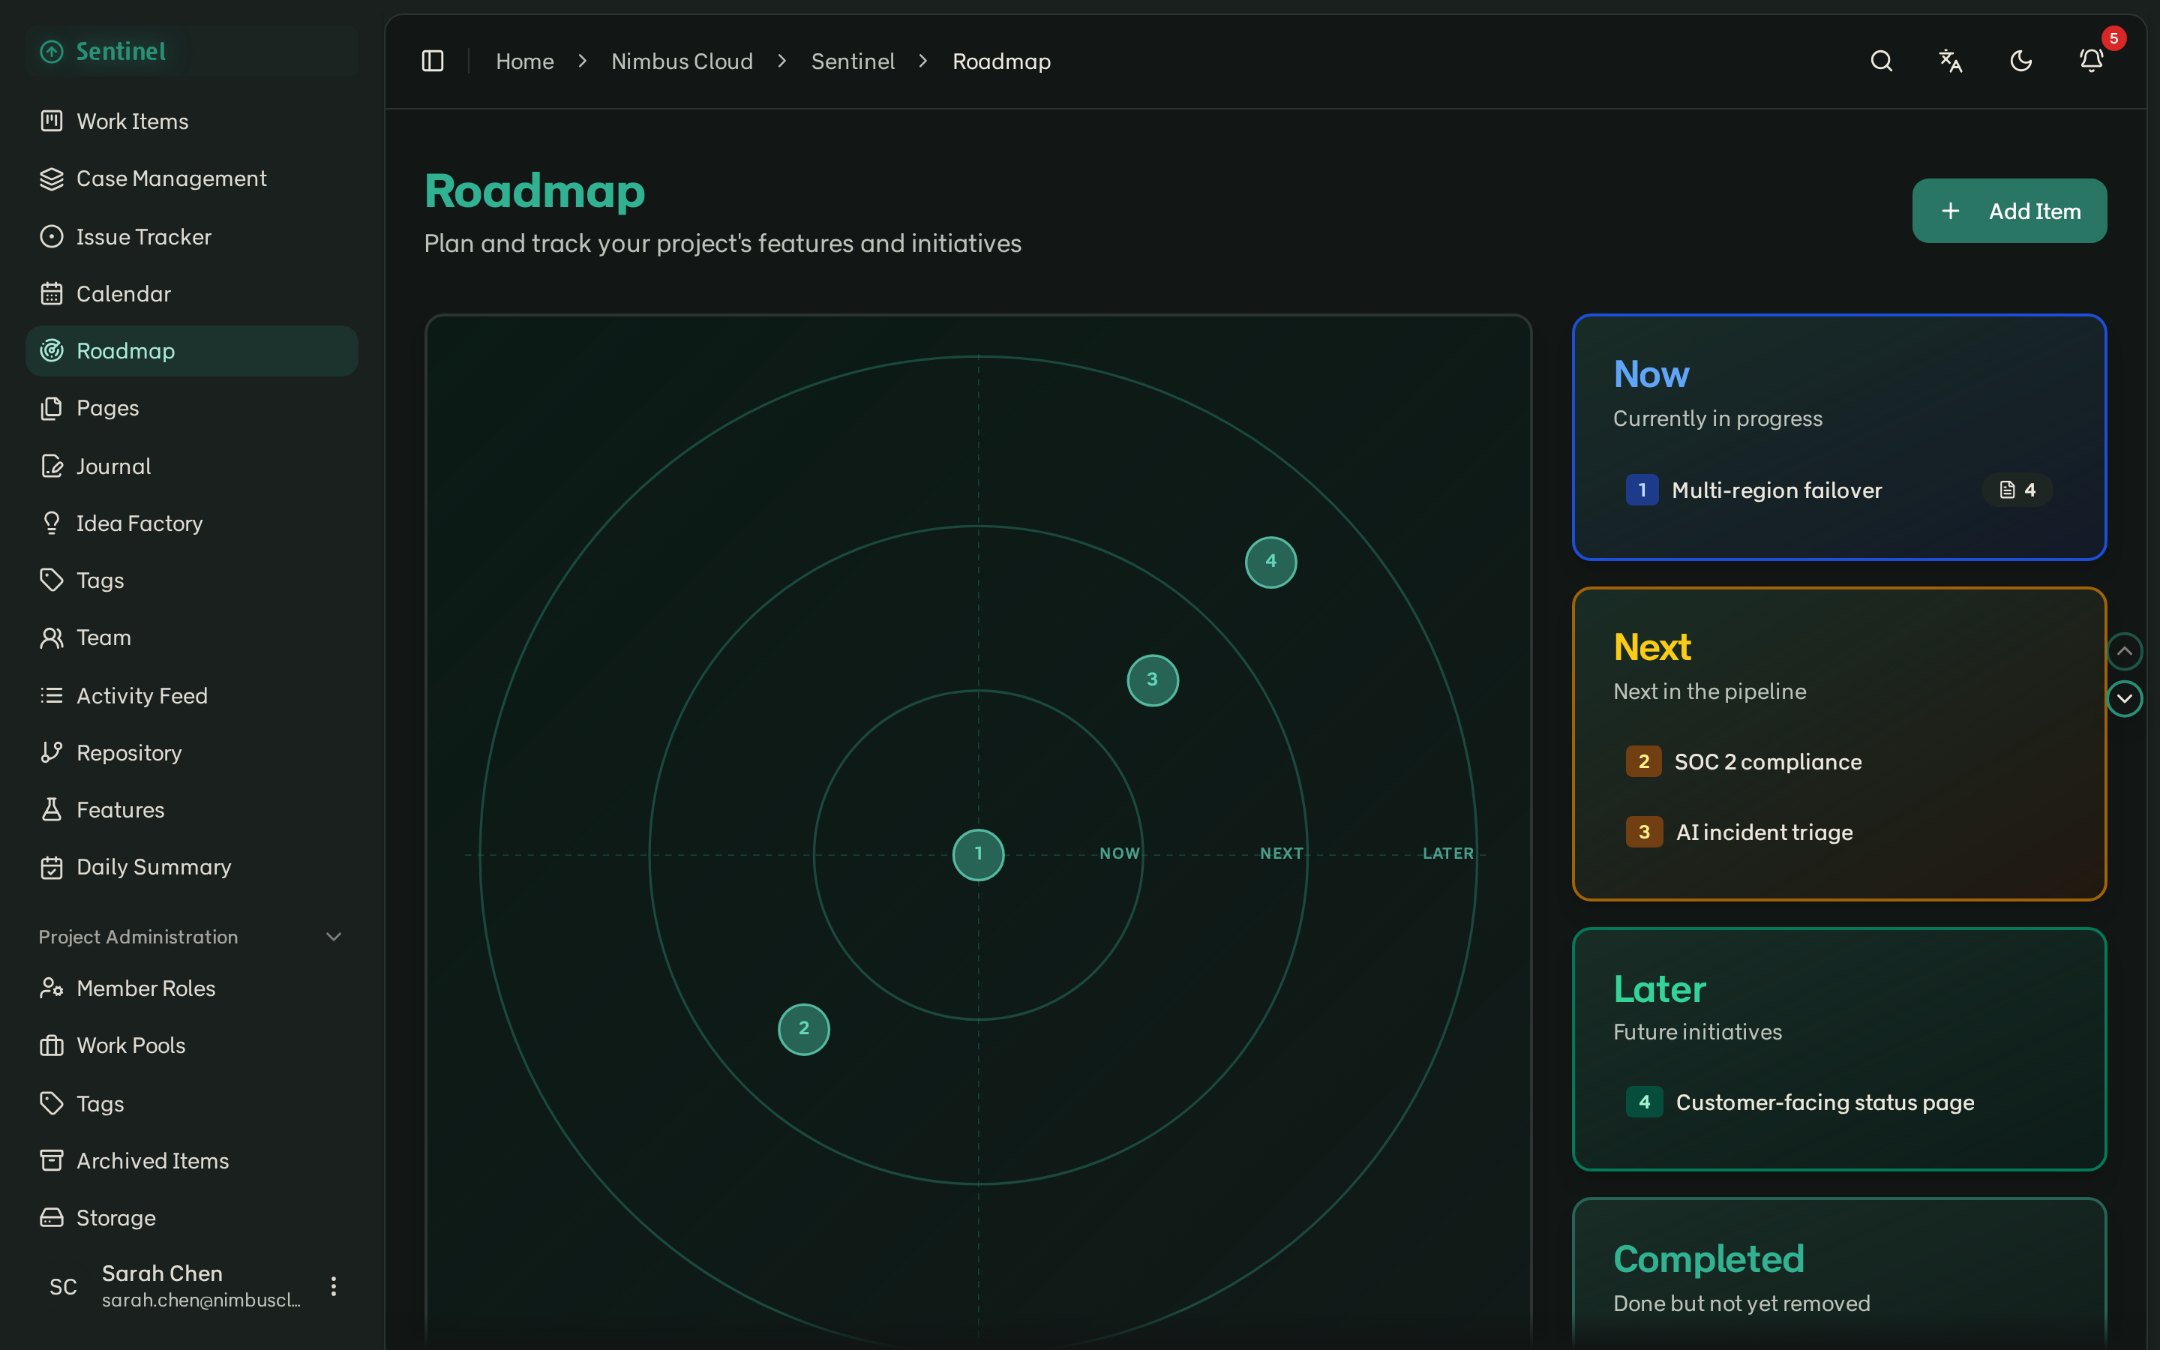
Task: Click the Repository branch icon
Action: click(51, 752)
